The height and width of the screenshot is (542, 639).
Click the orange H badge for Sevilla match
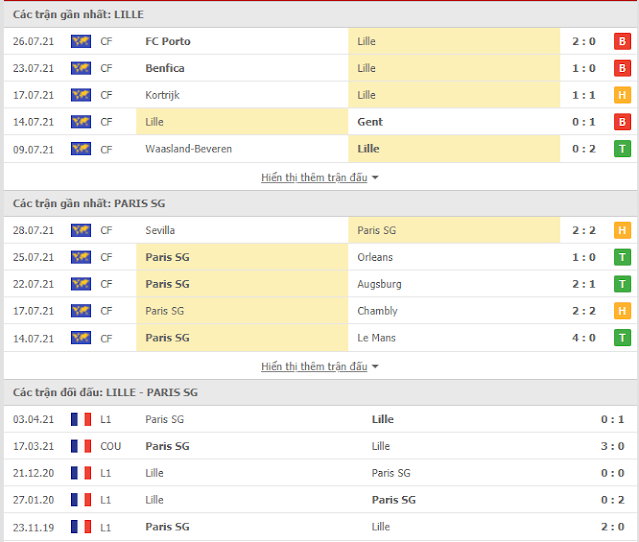[622, 230]
